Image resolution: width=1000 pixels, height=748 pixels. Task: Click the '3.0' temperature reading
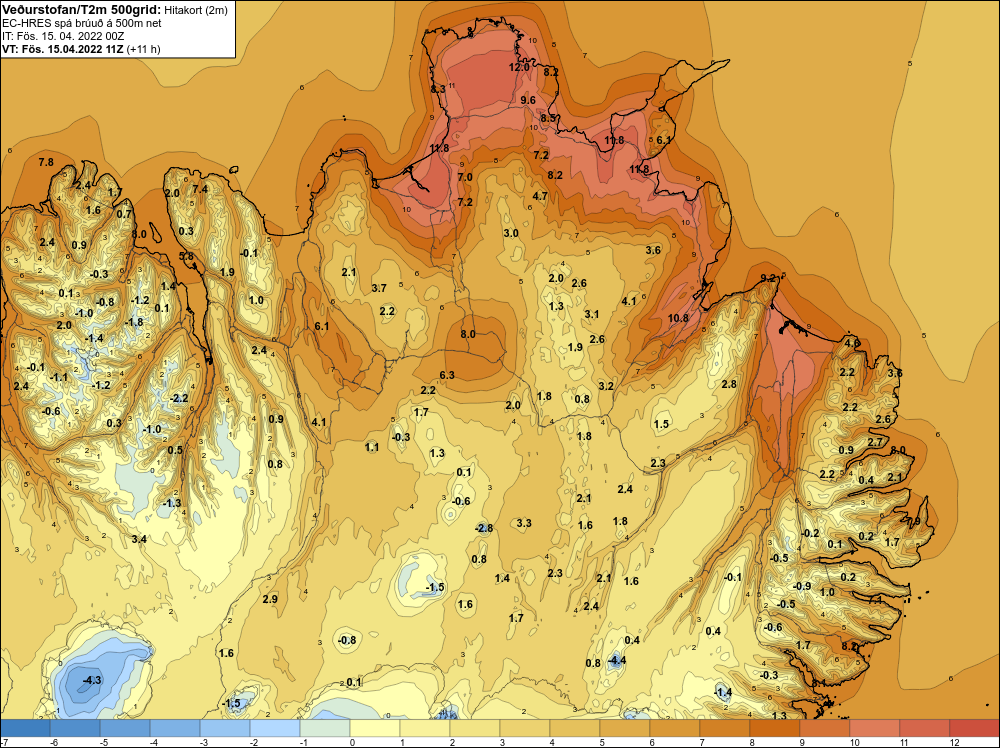(x=511, y=233)
